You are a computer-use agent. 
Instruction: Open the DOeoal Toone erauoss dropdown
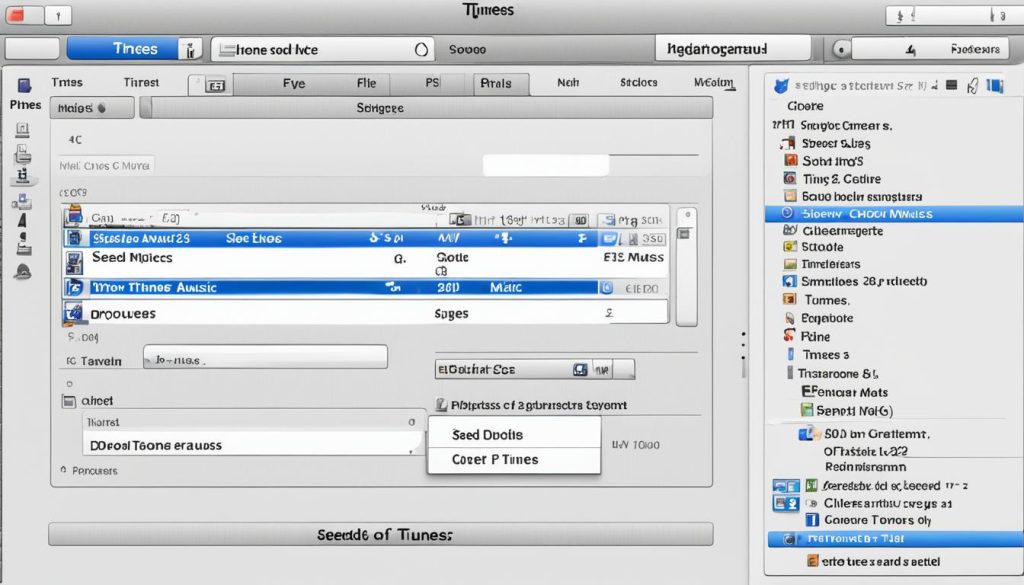254,445
